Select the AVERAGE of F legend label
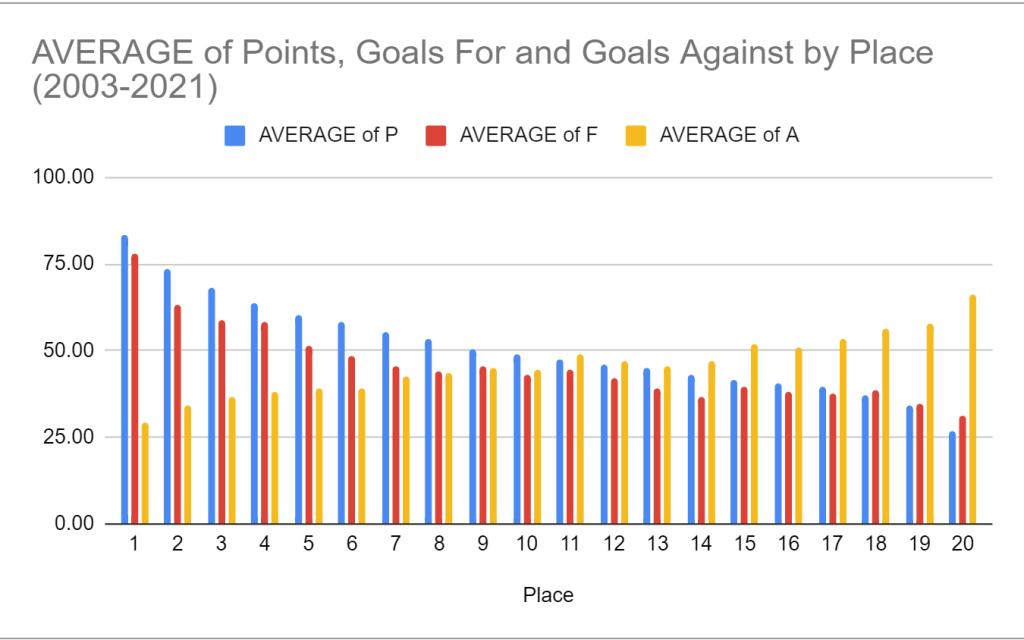This screenshot has width=1024, height=640. pyautogui.click(x=528, y=136)
